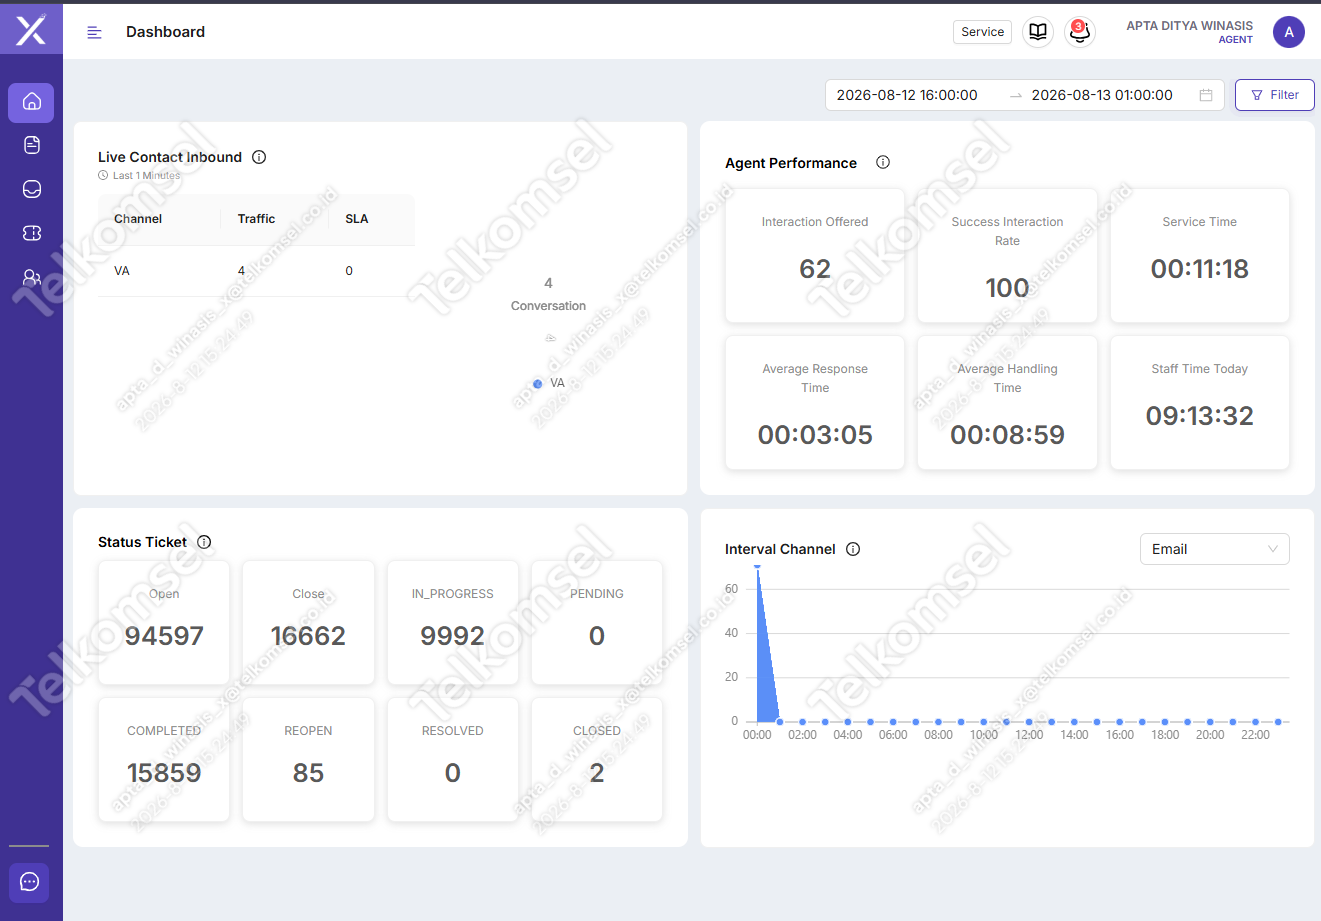Click the Service Time value 00:11:18
This screenshot has height=921, width=1321.
(x=1200, y=269)
